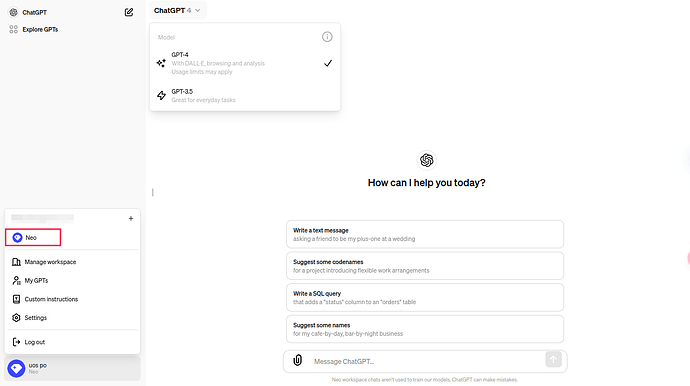Choose the GPT-3.5 model option

[x=245, y=96]
